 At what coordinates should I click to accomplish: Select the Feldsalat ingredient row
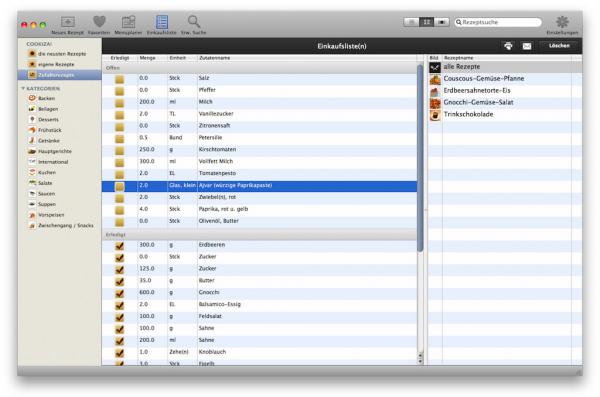tap(259, 316)
